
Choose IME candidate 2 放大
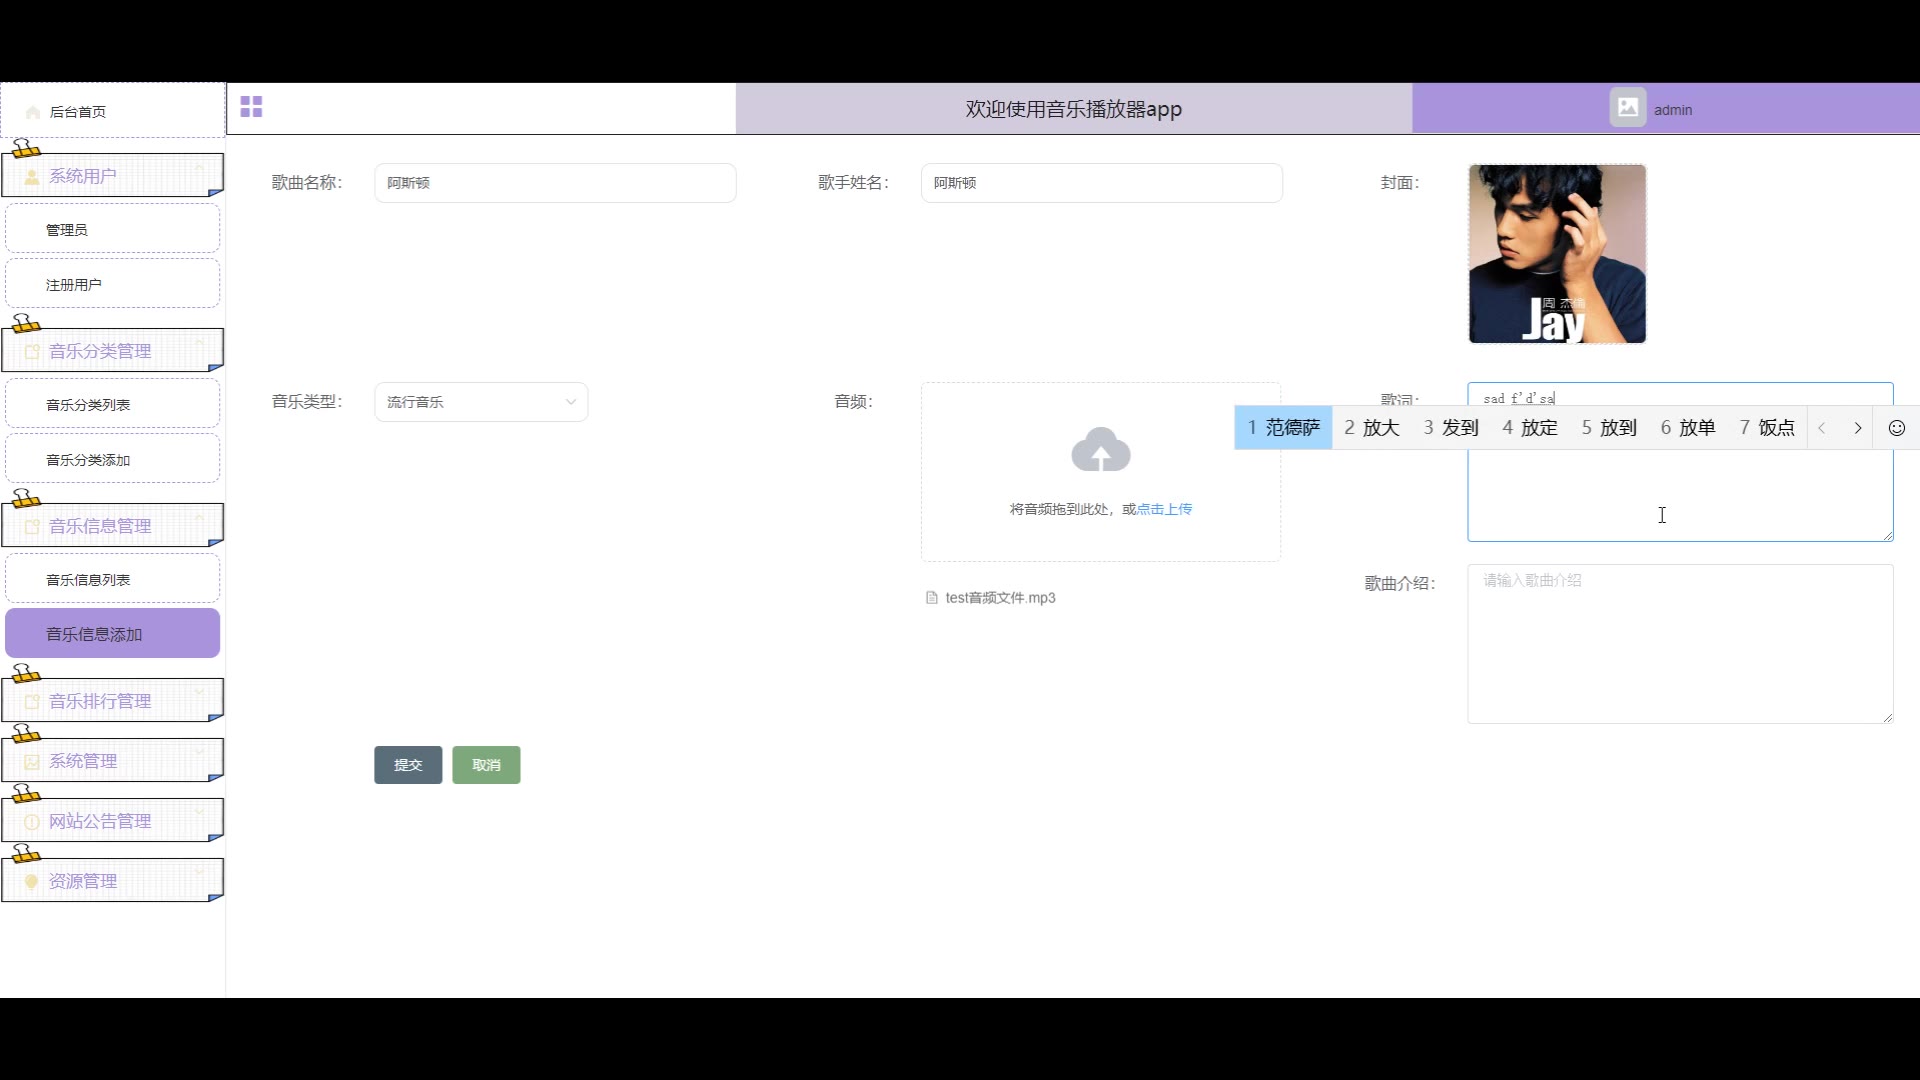(1371, 428)
